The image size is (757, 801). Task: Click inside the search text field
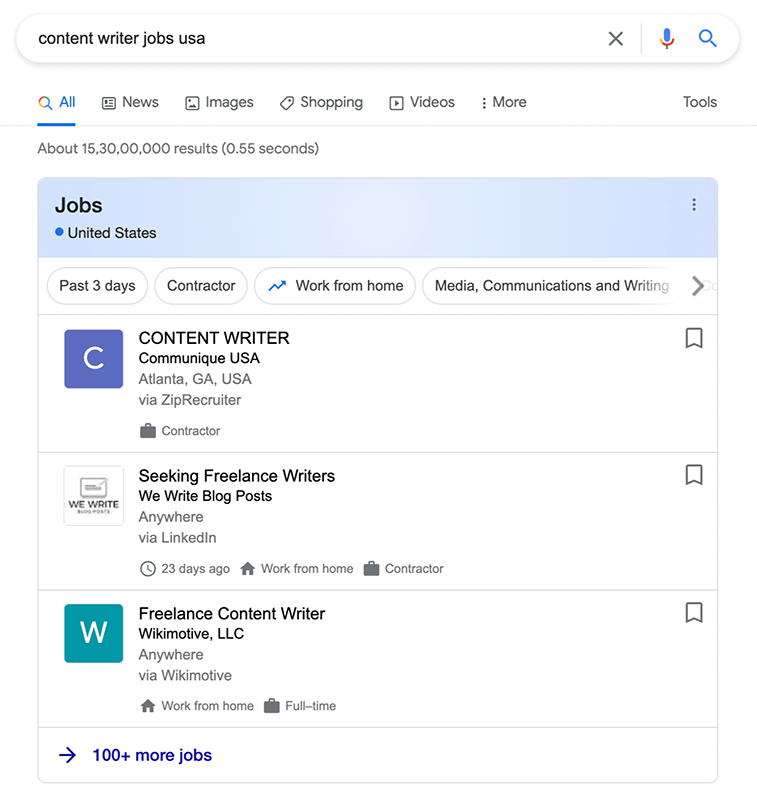pos(300,39)
